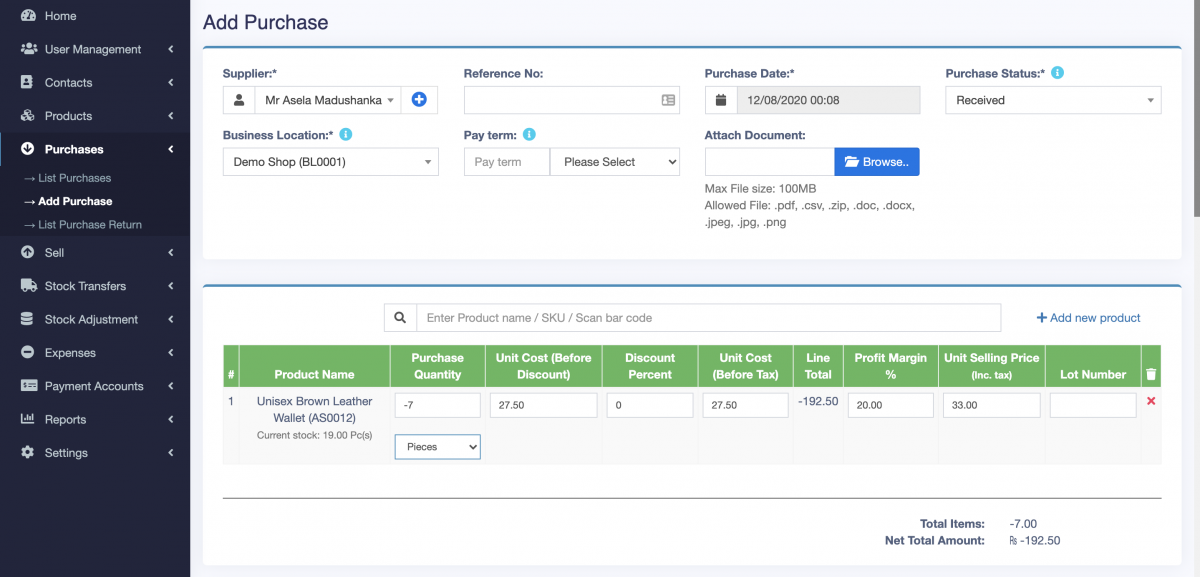This screenshot has width=1200, height=577.
Task: Show Pay term info tooltip icon
Action: coord(529,134)
